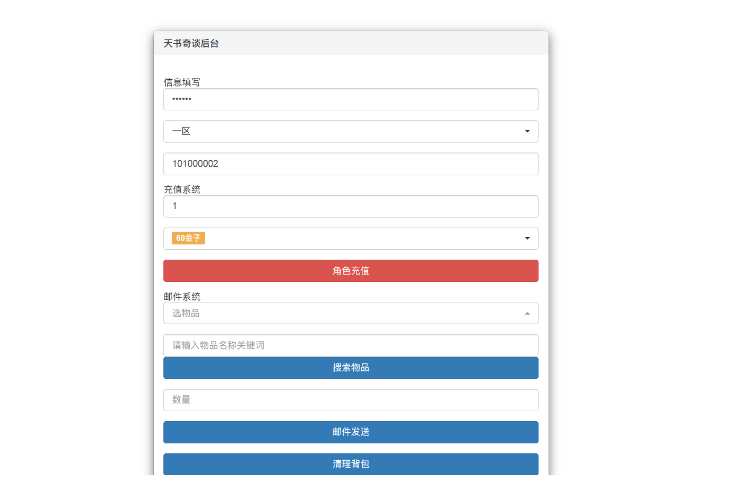Click the 天书奇谈后台 panel header title
745x483 pixels.
[191, 43]
